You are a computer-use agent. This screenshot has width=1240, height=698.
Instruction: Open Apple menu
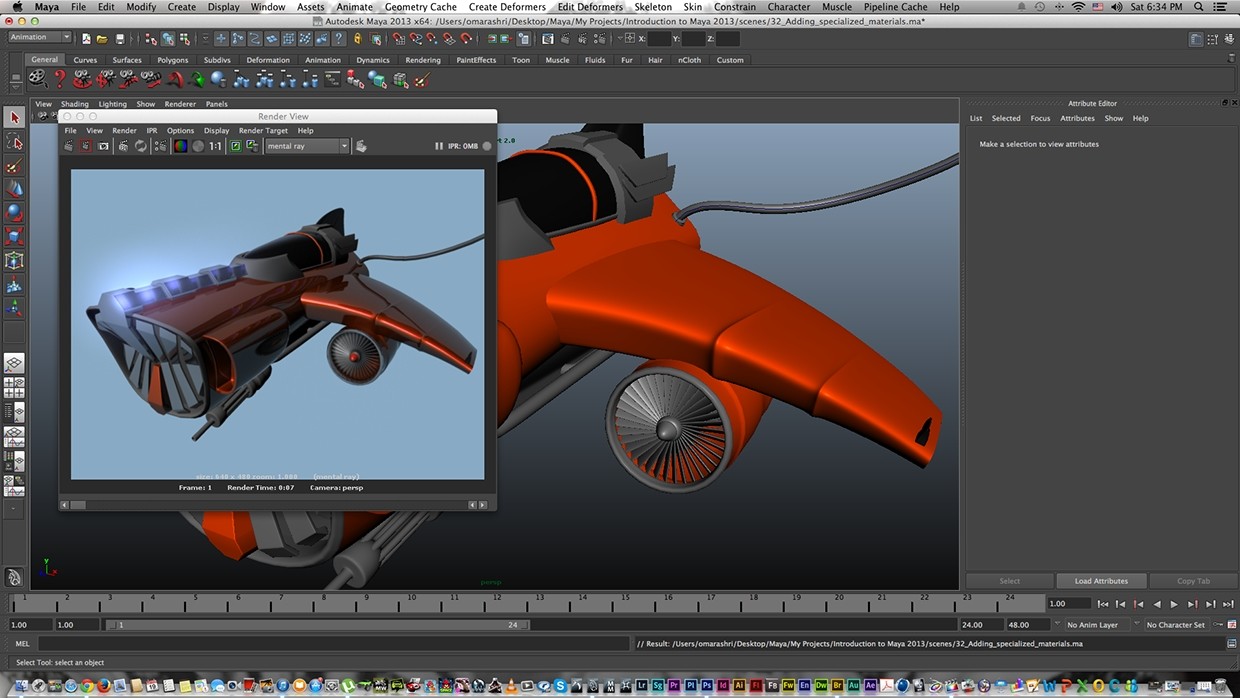17,7
